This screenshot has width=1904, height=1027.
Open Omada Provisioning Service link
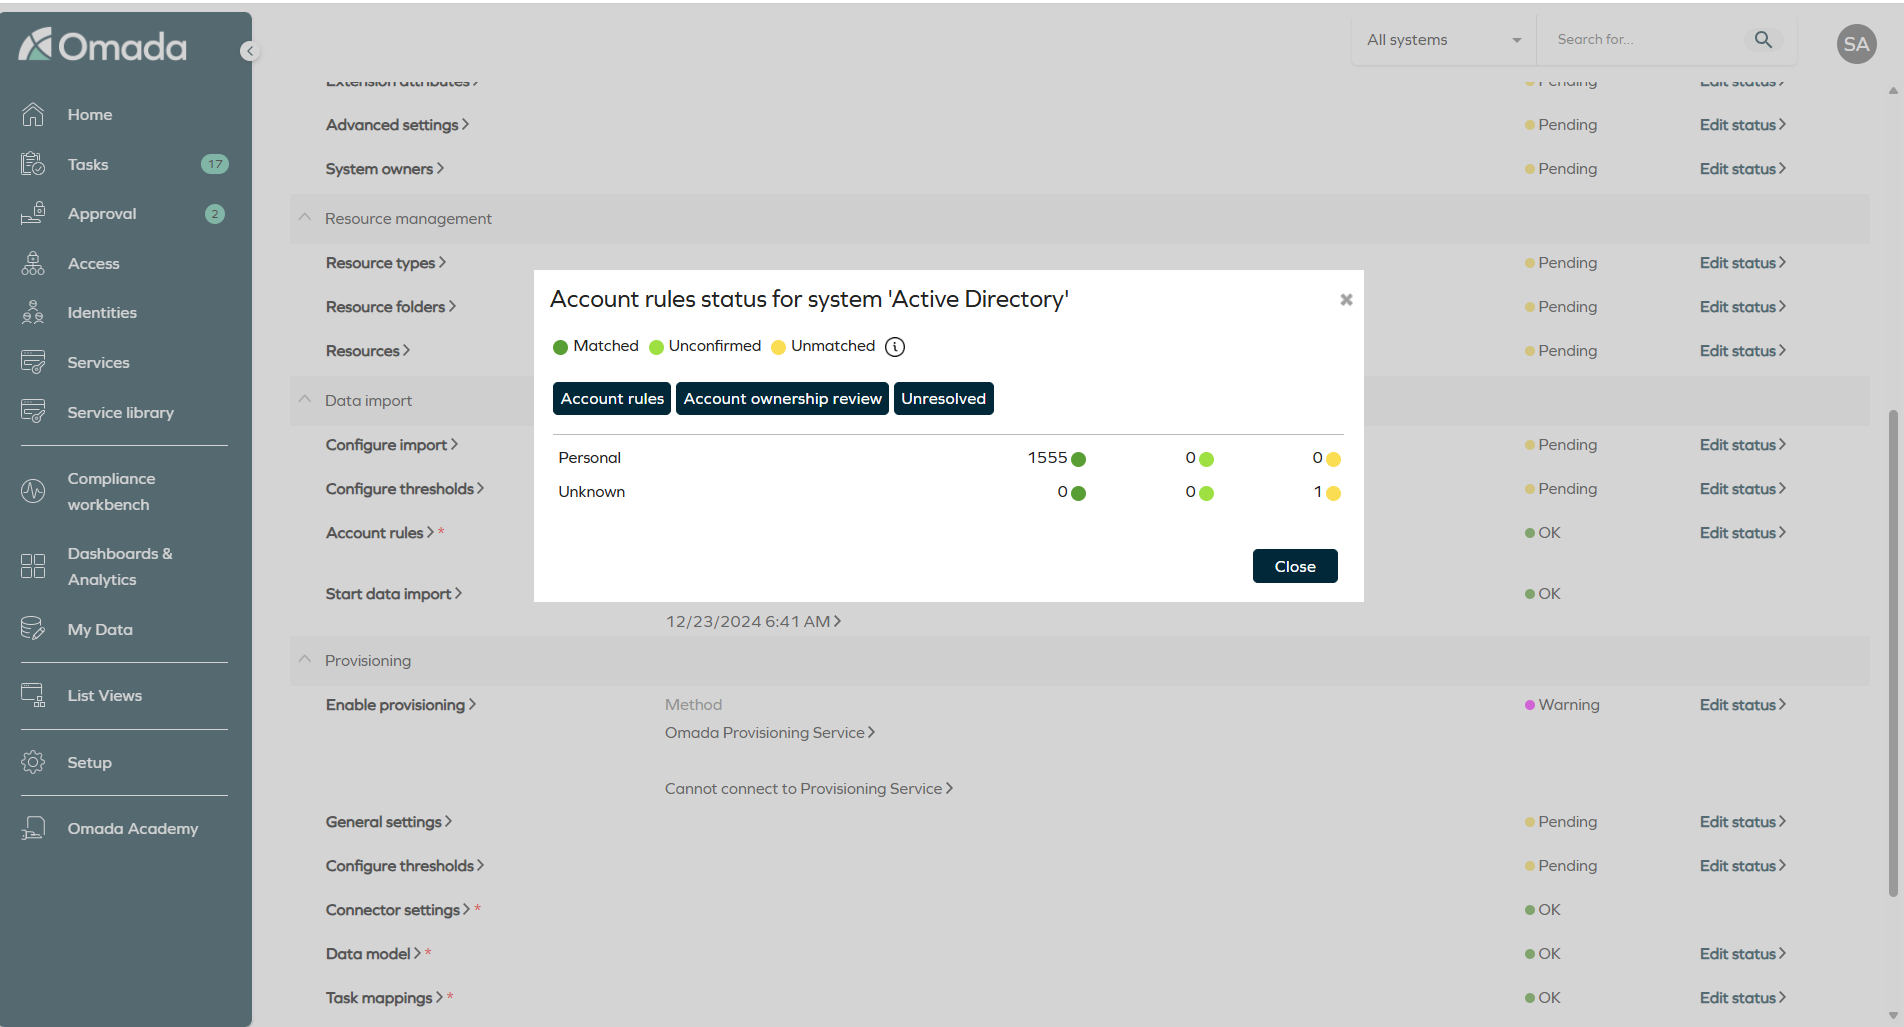click(x=770, y=733)
